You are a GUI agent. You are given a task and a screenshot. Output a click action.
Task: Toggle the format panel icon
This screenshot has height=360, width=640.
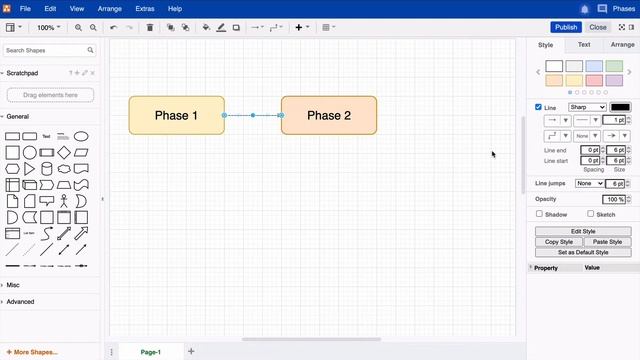(x=631, y=27)
